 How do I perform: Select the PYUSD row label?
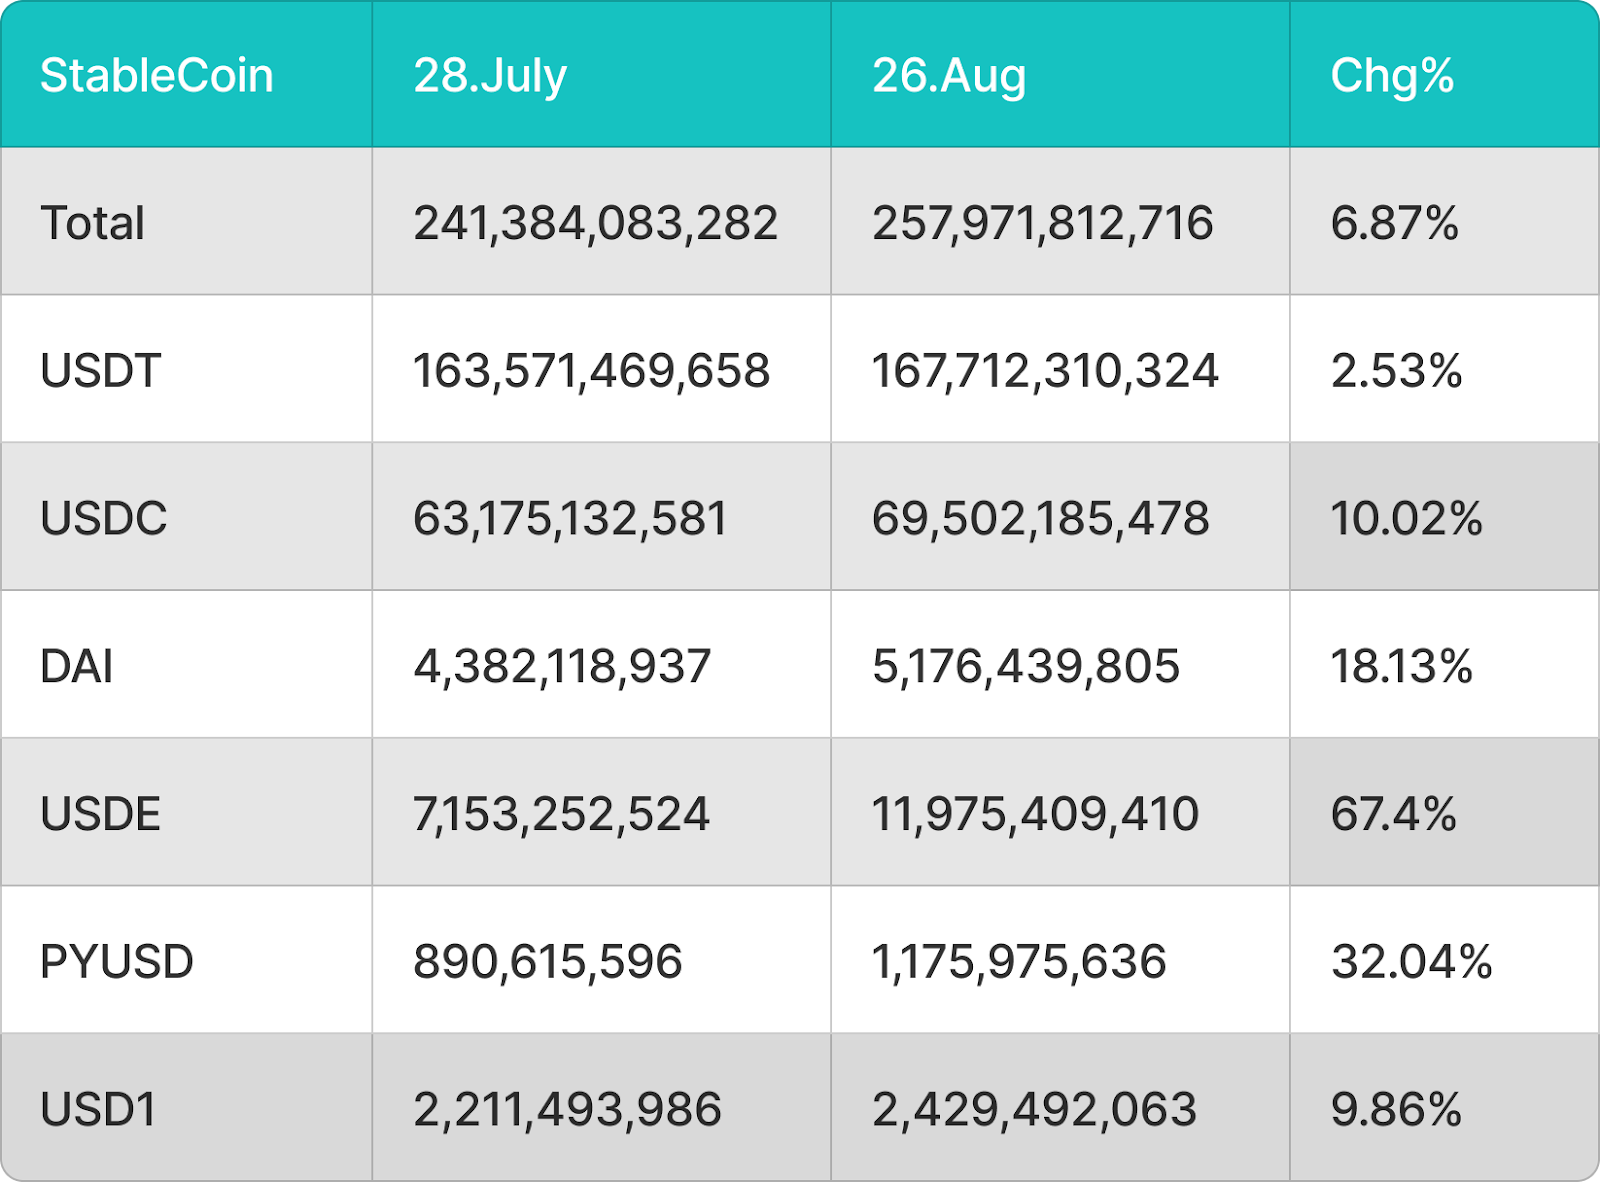116,962
